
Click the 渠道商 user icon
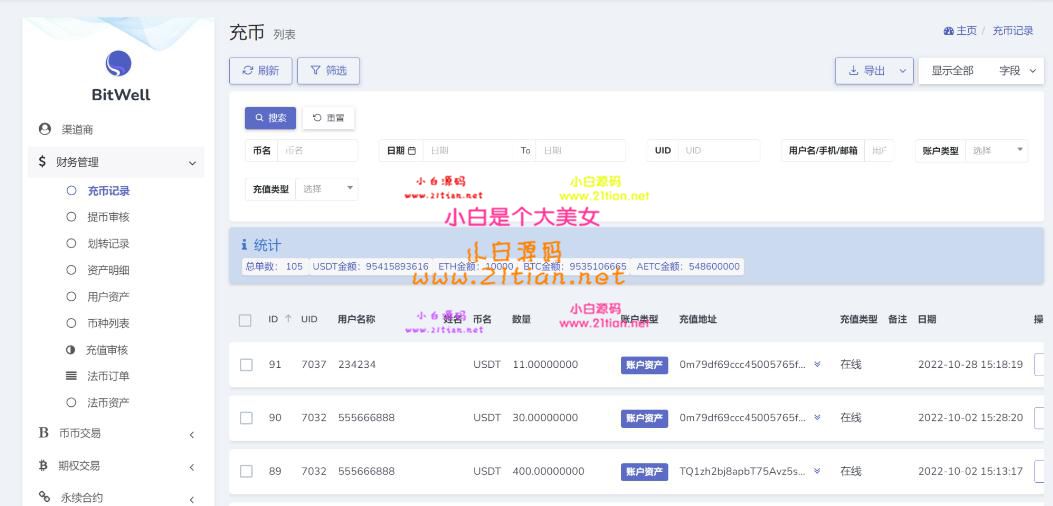[x=45, y=129]
